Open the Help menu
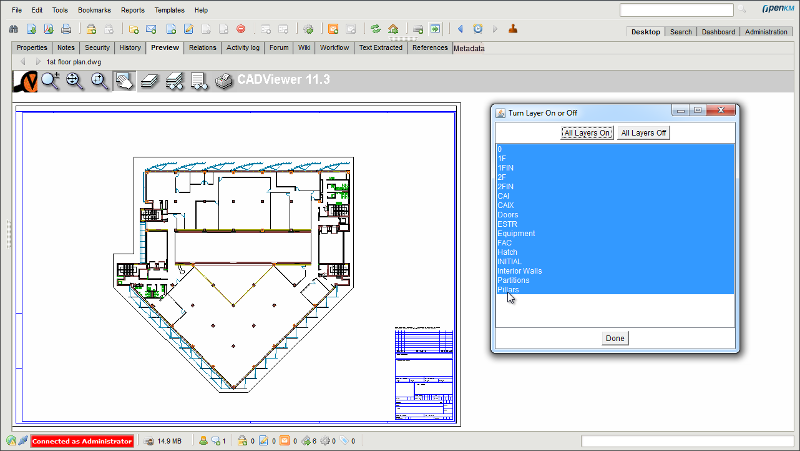 click(x=201, y=10)
